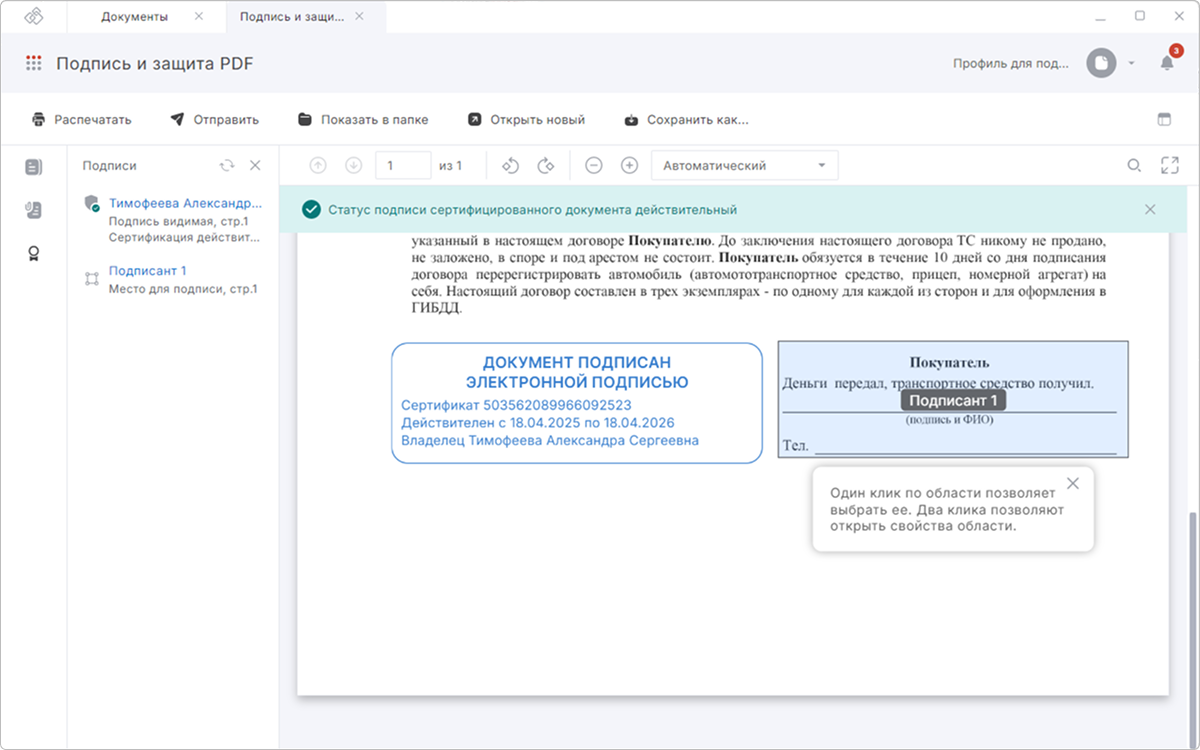Enter fullscreen view mode
This screenshot has height=750, width=1200.
[1170, 166]
